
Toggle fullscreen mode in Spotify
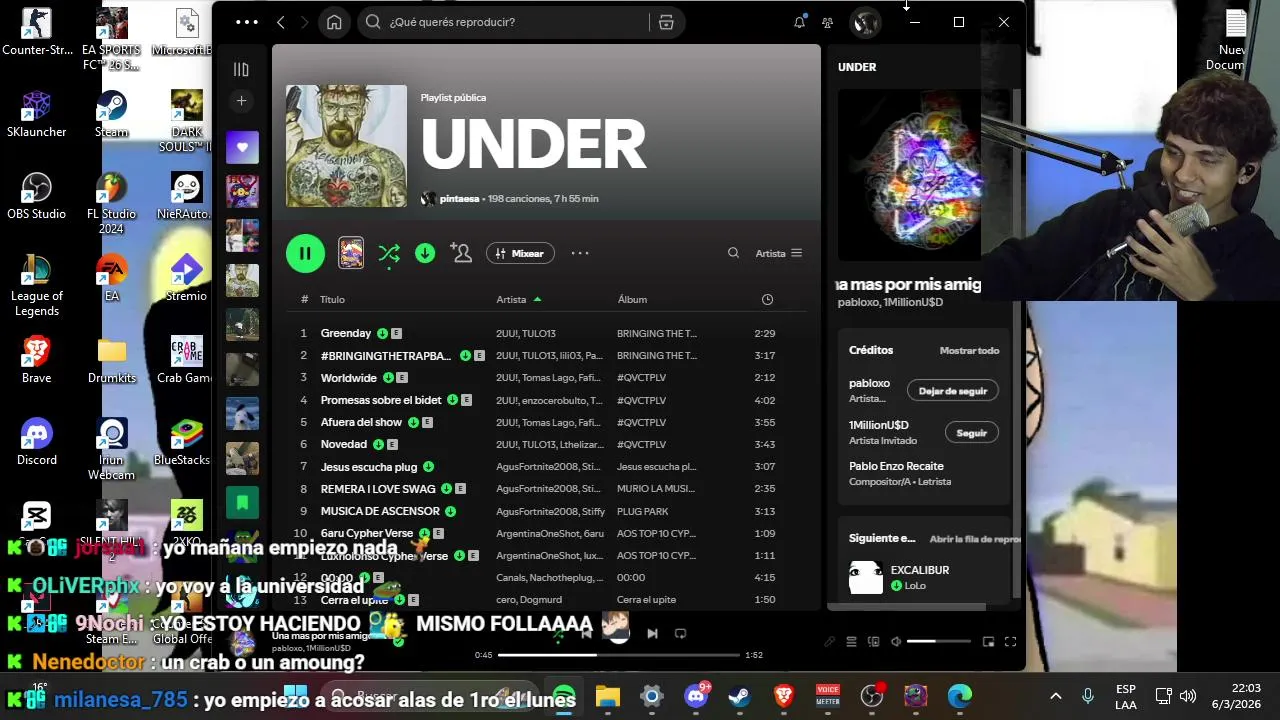click(x=1010, y=642)
